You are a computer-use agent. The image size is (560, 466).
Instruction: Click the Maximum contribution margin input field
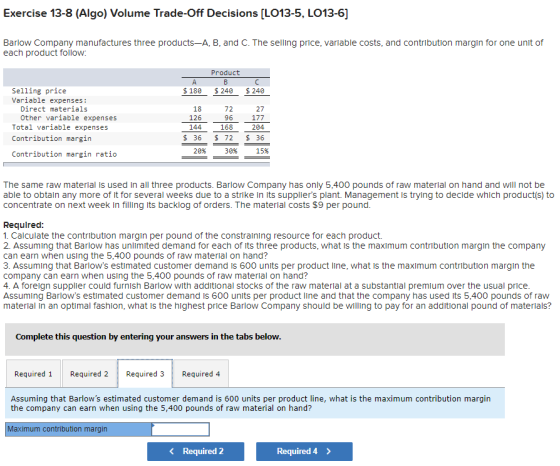coord(180,429)
